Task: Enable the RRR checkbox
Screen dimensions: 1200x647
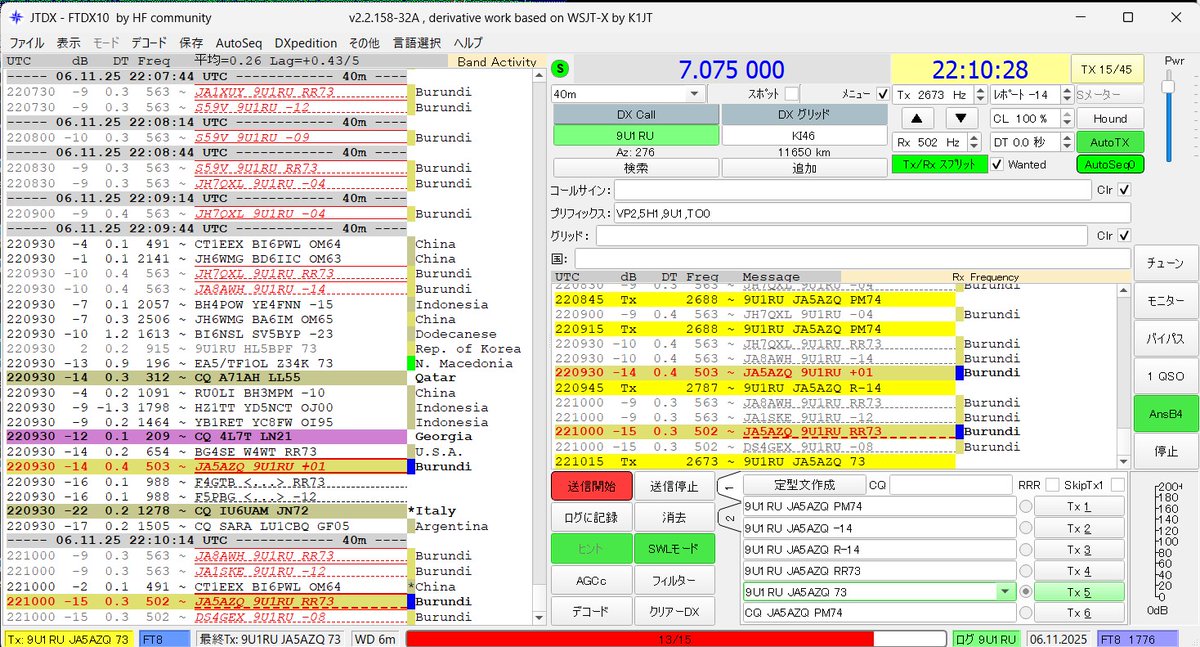Action: [x=1052, y=484]
